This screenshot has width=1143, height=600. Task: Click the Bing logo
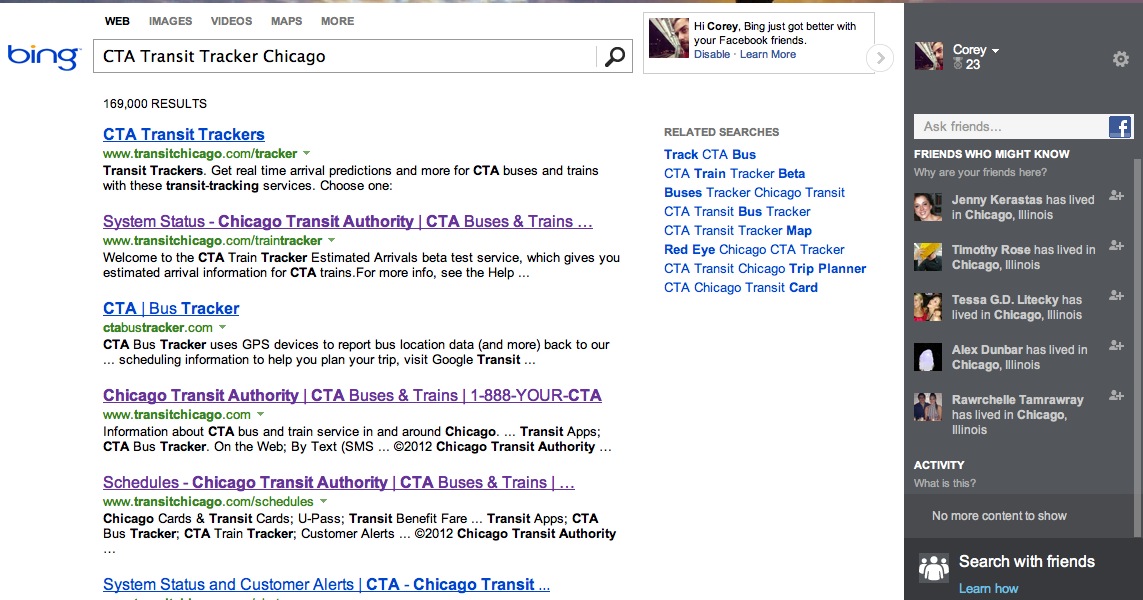point(44,56)
